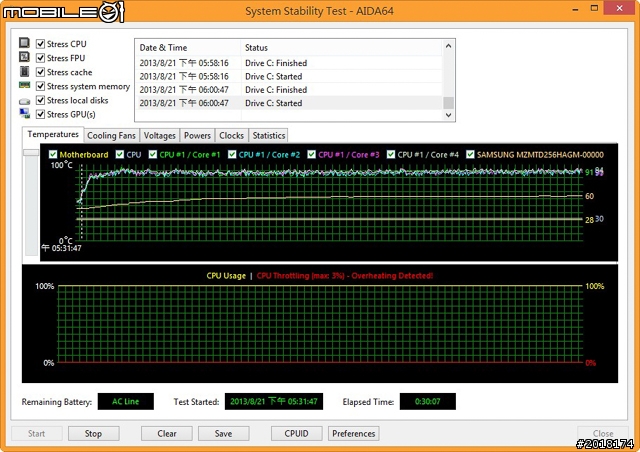Click the Elapsed Time value 0:30:07
The height and width of the screenshot is (452, 640).
tap(428, 401)
